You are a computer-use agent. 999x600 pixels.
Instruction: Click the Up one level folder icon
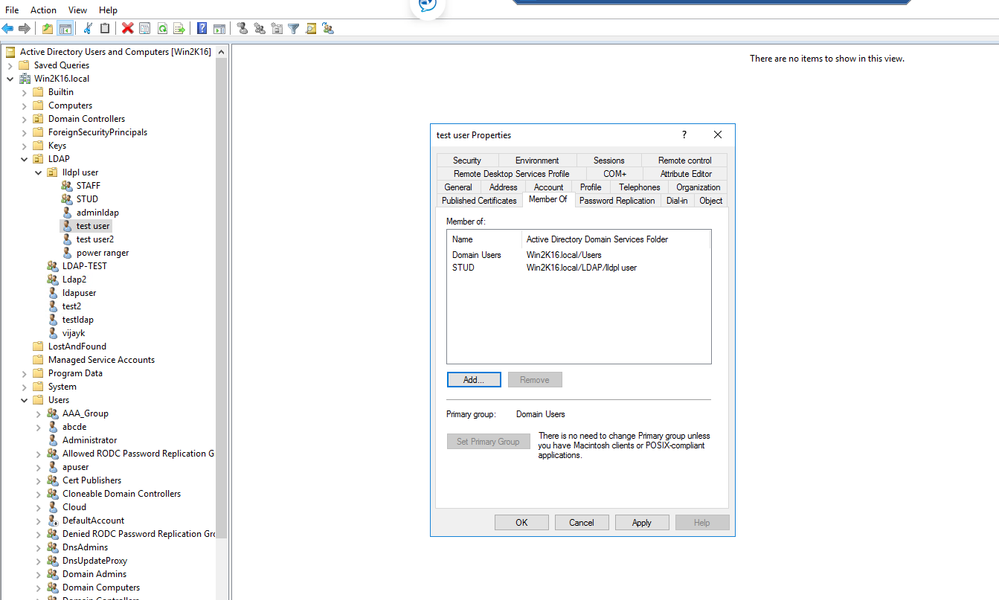(47, 29)
